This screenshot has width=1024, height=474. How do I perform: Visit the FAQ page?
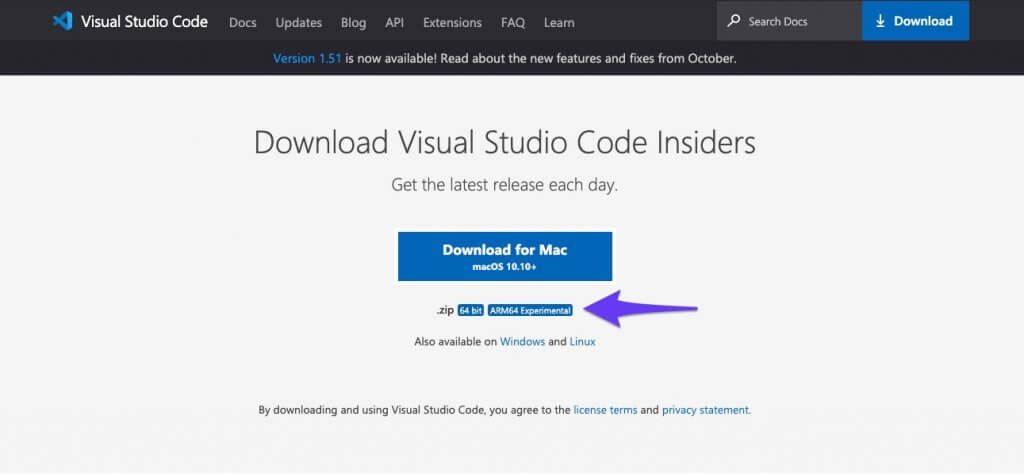pos(513,22)
